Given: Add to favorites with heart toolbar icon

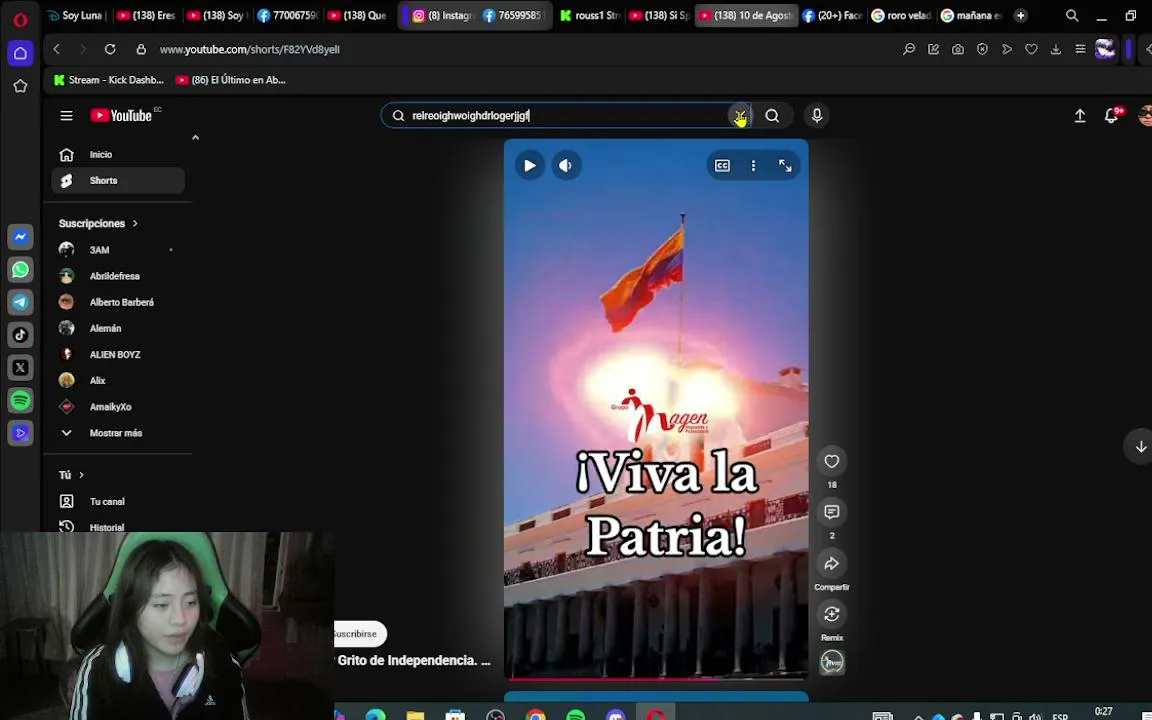Looking at the screenshot, I should (x=1032, y=49).
